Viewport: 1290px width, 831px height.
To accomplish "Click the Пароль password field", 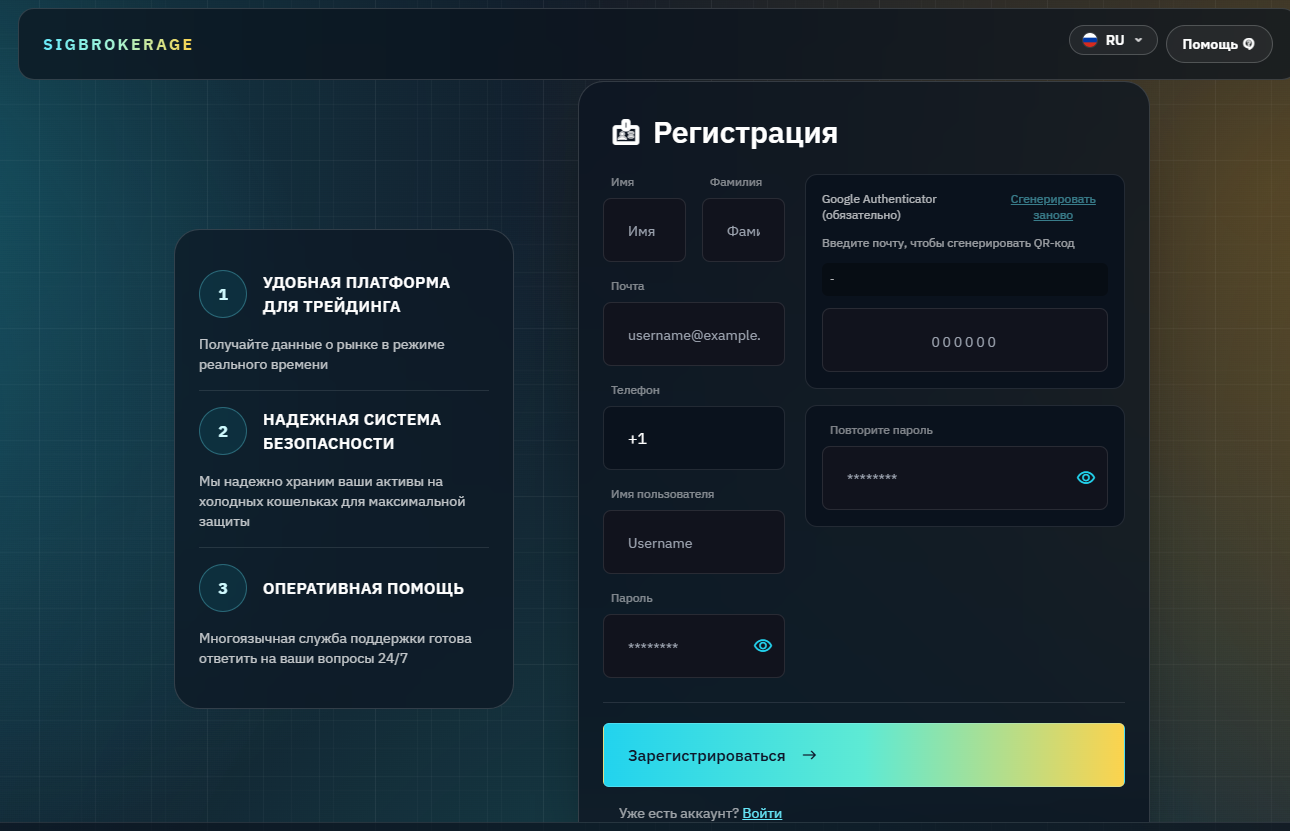I will tap(694, 646).
